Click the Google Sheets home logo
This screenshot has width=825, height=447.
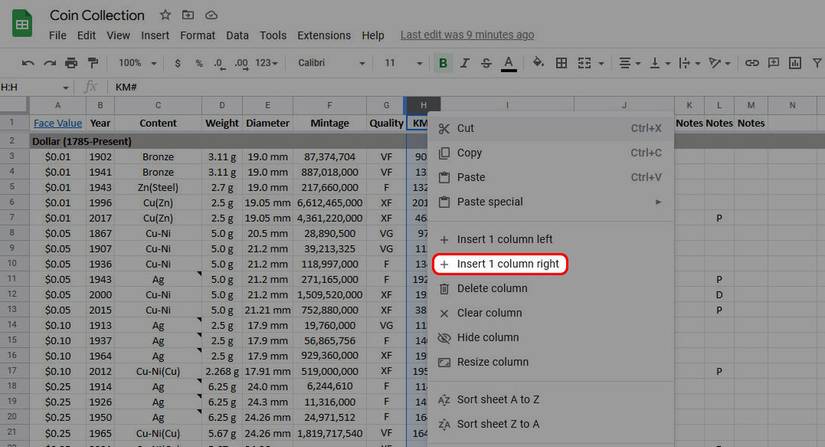point(22,23)
